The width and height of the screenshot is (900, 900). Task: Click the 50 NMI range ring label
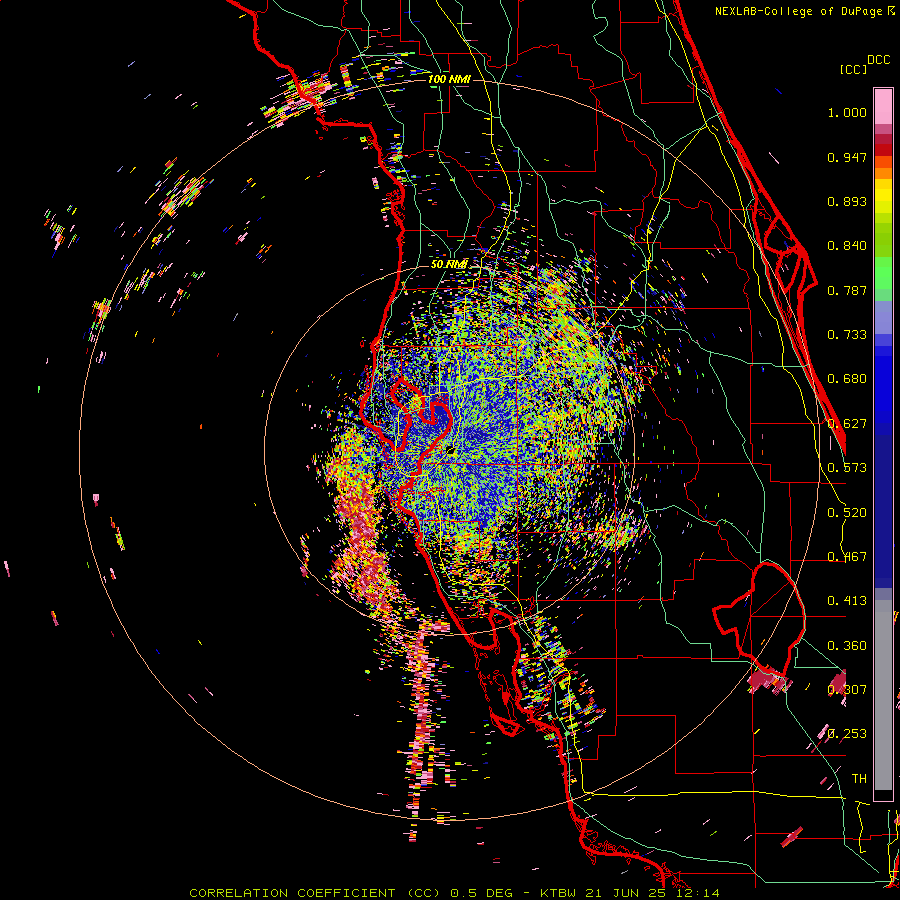click(x=449, y=265)
